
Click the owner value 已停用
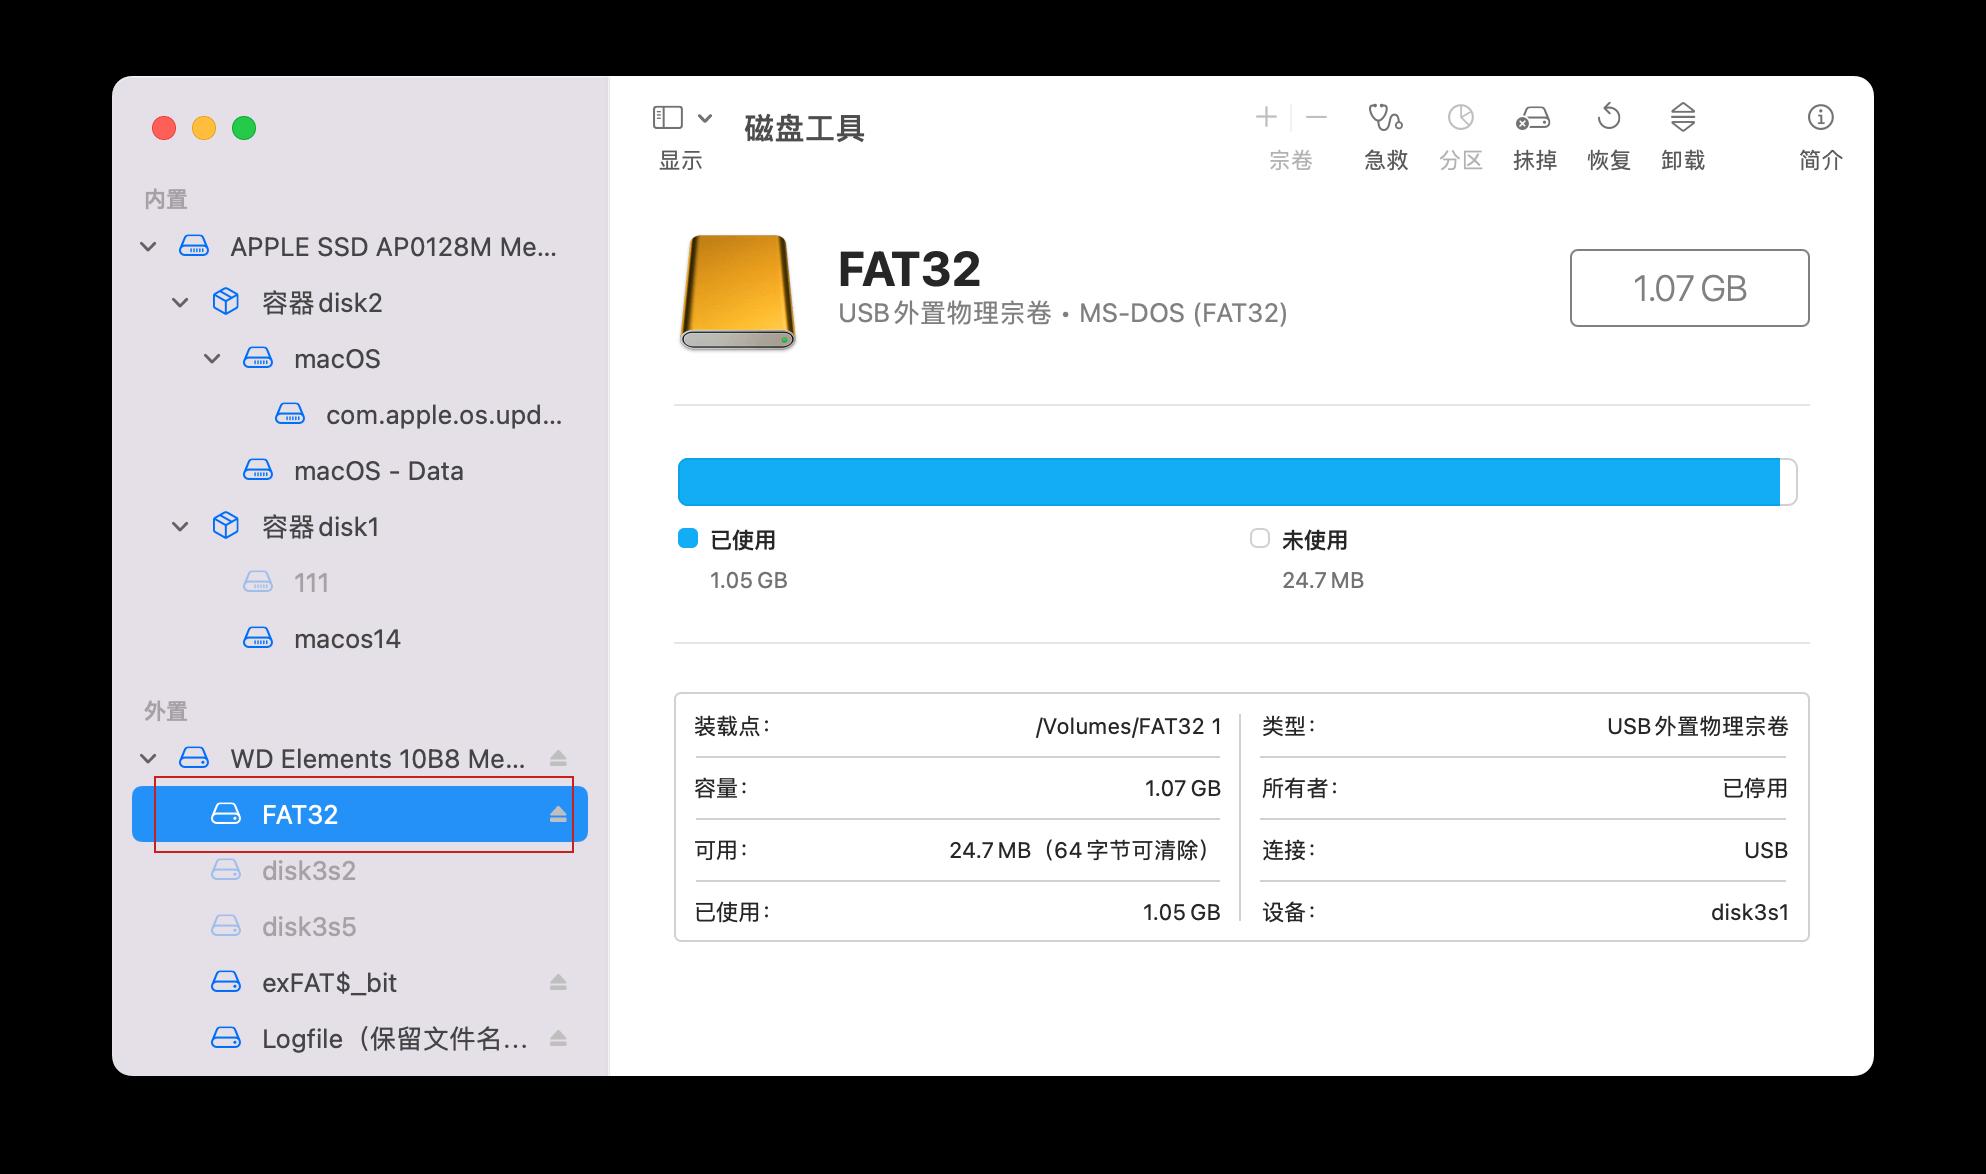point(1755,789)
